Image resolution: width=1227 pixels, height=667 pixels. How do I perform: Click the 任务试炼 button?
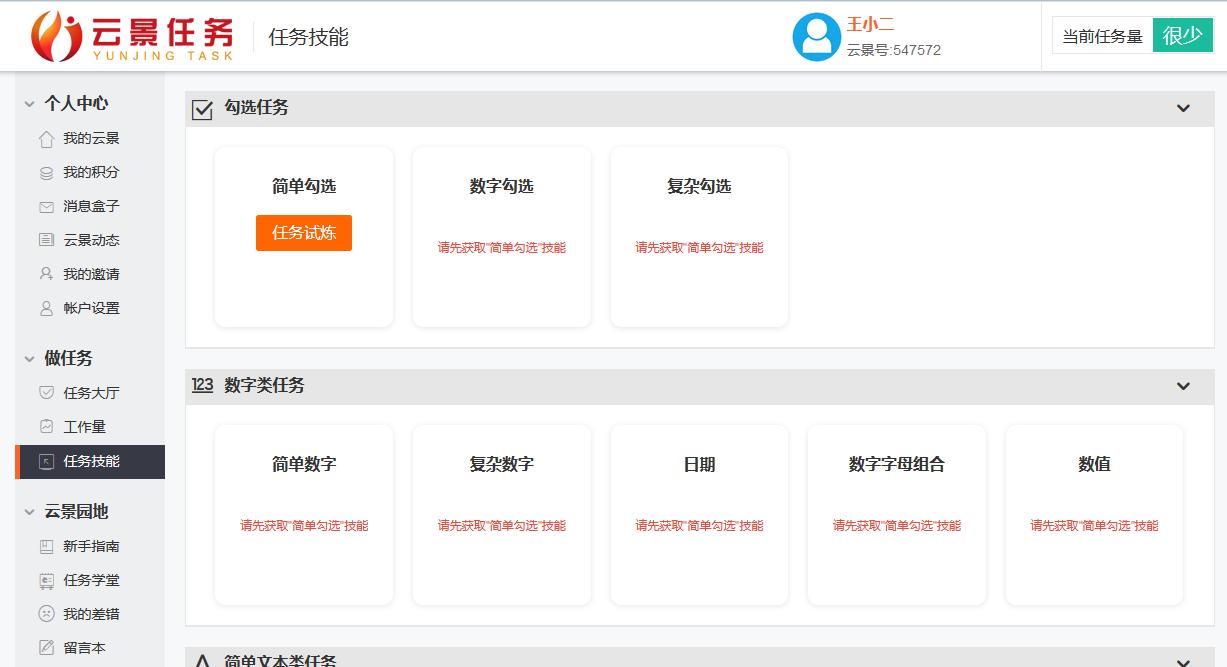[x=303, y=233]
